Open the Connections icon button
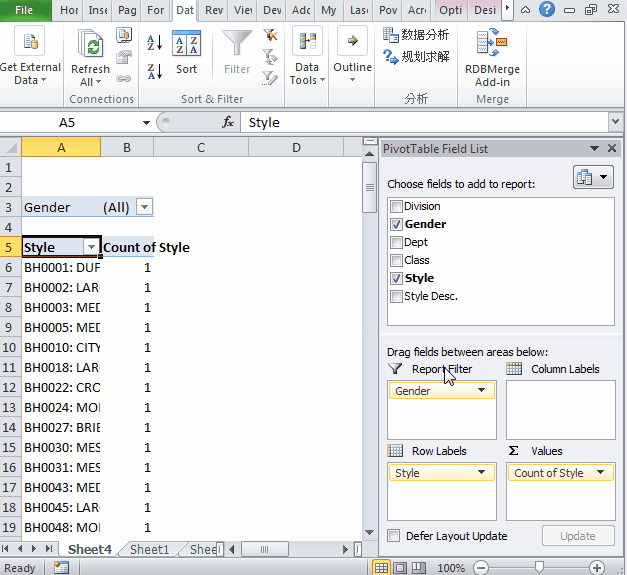 pos(124,36)
